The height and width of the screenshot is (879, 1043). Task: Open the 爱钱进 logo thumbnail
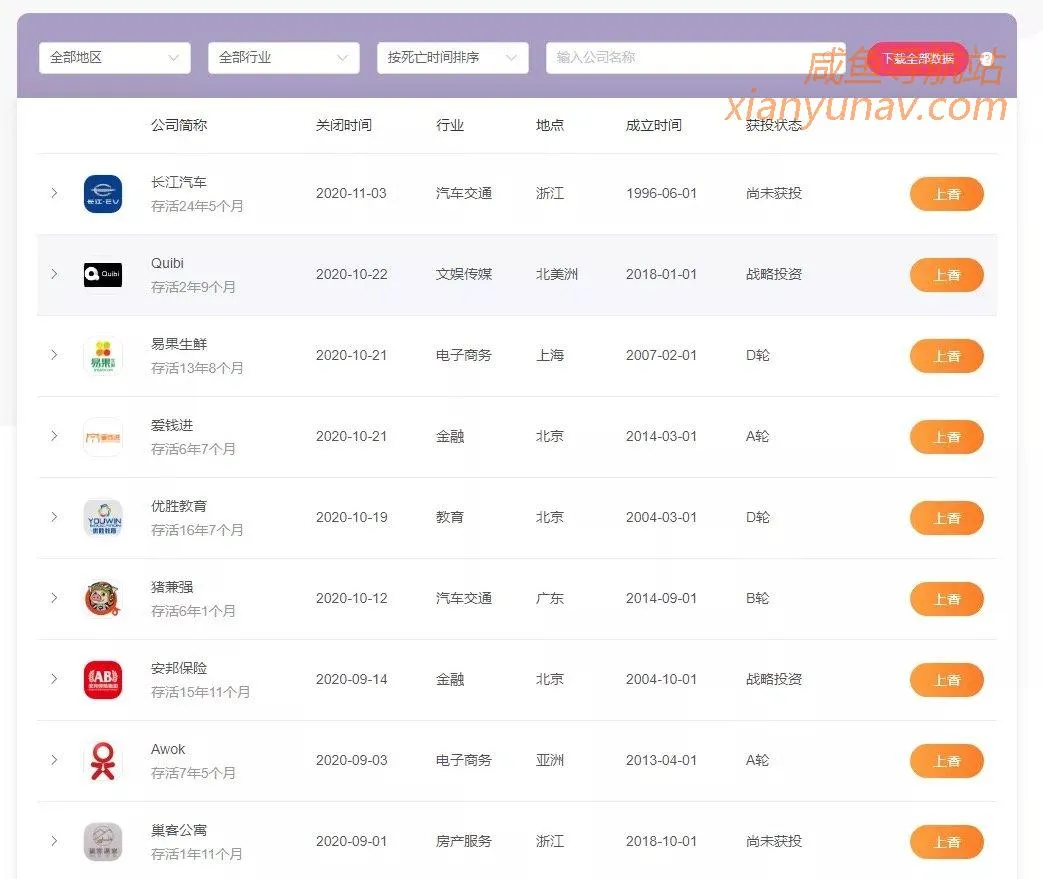102,437
